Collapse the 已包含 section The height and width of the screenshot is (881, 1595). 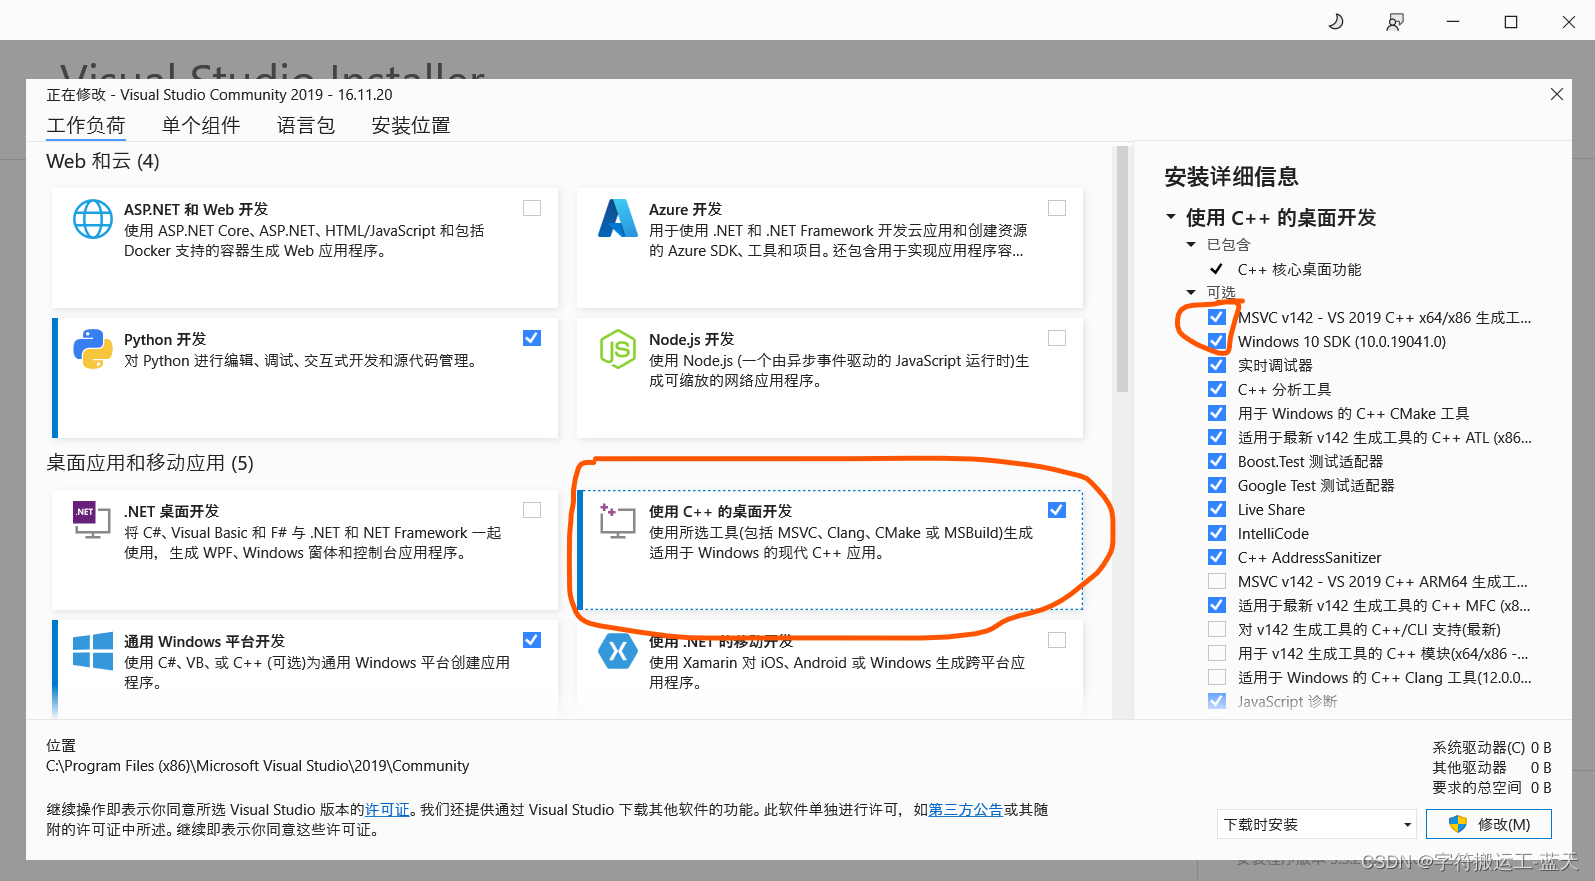tap(1191, 244)
